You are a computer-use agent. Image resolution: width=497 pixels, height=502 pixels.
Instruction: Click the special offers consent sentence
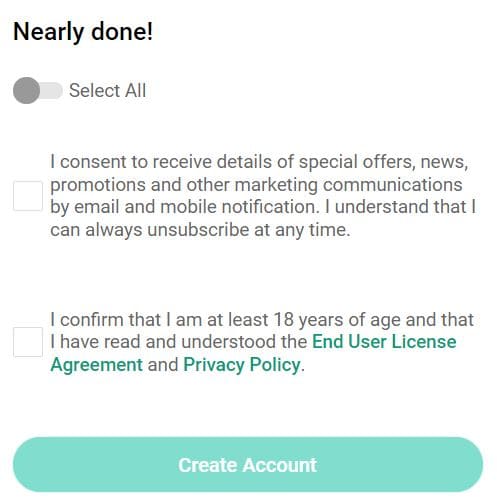coord(263,196)
